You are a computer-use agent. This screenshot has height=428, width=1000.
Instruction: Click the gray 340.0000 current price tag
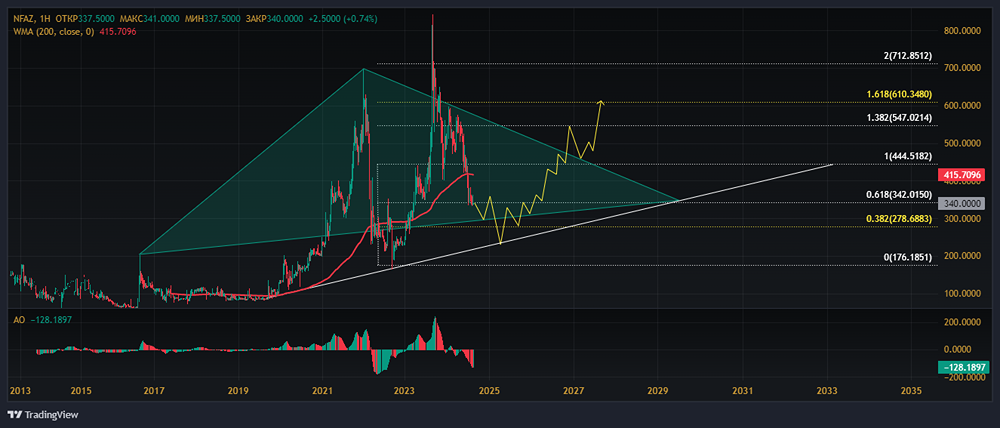(962, 203)
